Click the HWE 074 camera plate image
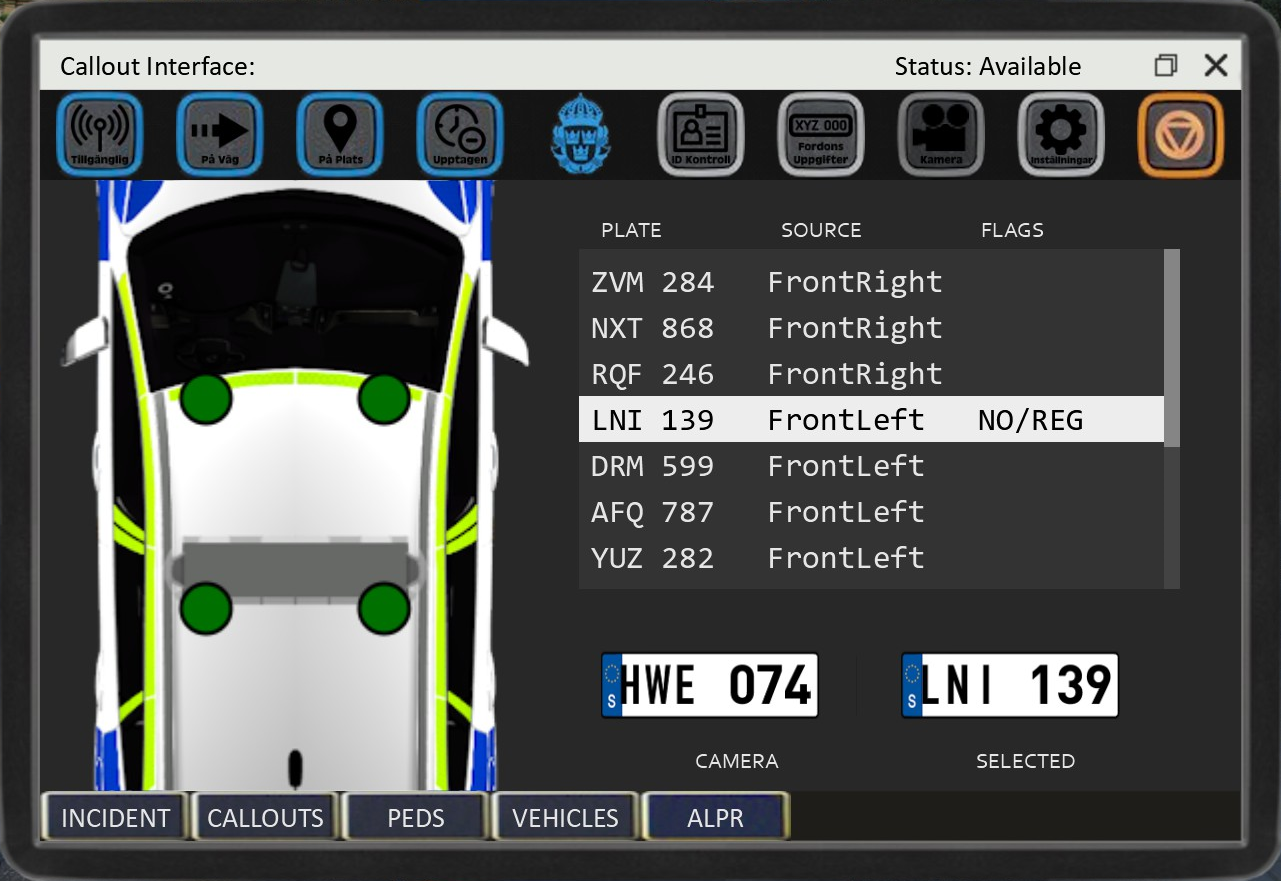 710,686
